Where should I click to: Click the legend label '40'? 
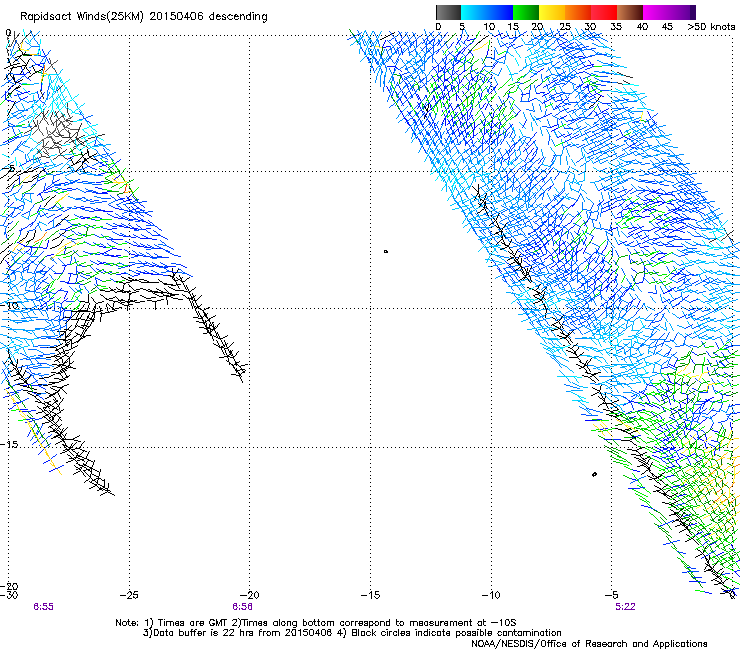coord(642,27)
